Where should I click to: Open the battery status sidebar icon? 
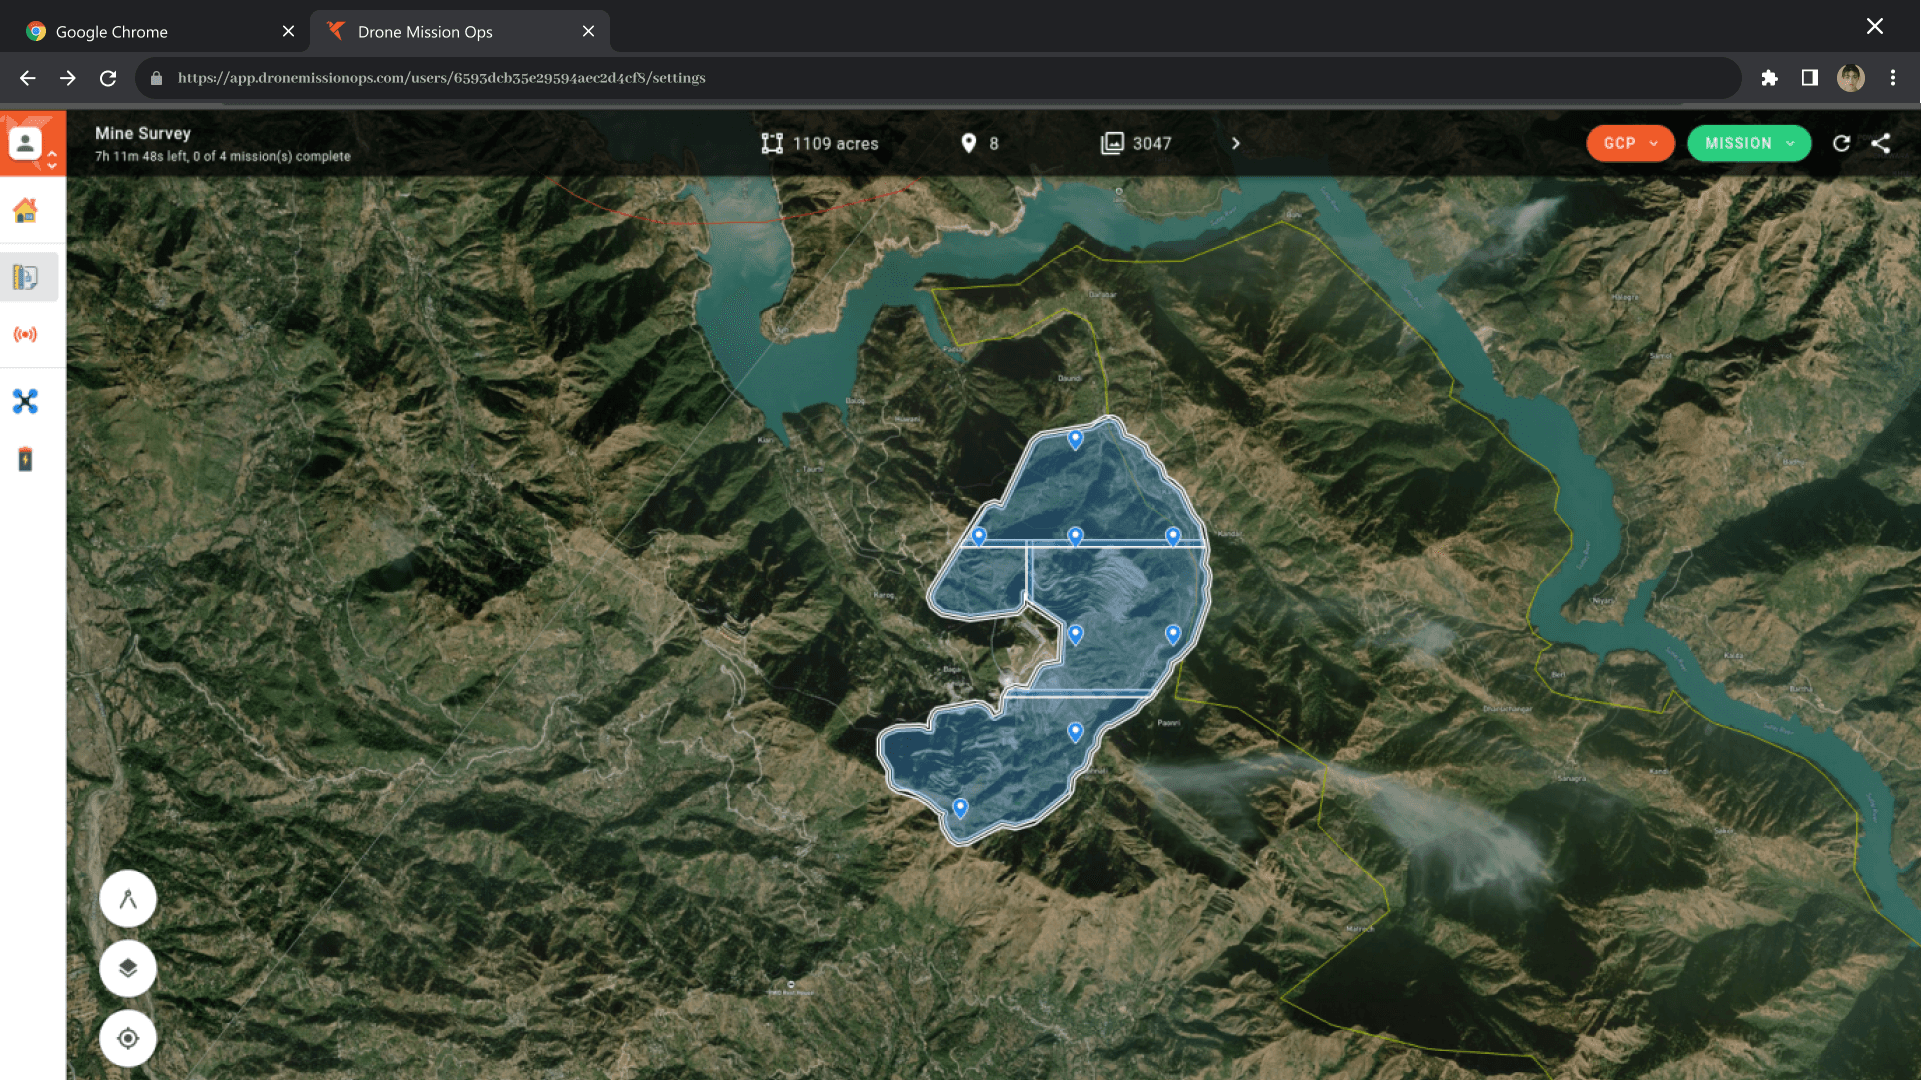tap(25, 459)
